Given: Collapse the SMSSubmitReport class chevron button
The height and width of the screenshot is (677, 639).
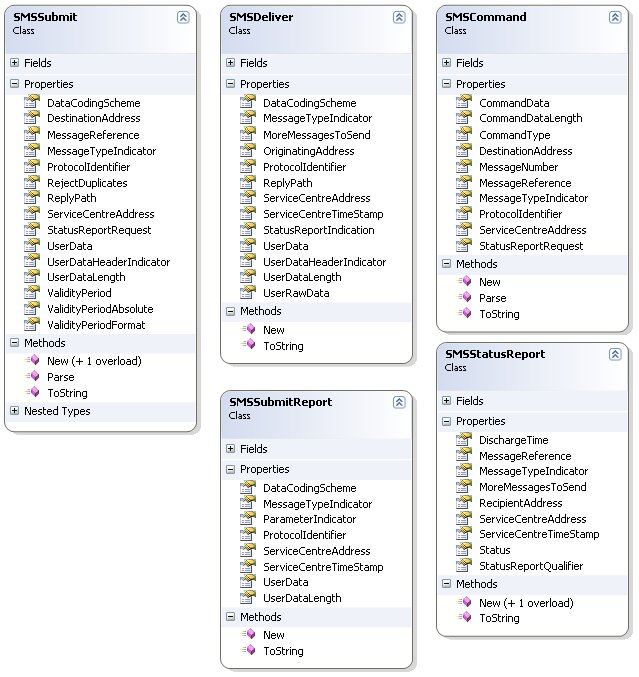Looking at the screenshot, I should pos(399,402).
